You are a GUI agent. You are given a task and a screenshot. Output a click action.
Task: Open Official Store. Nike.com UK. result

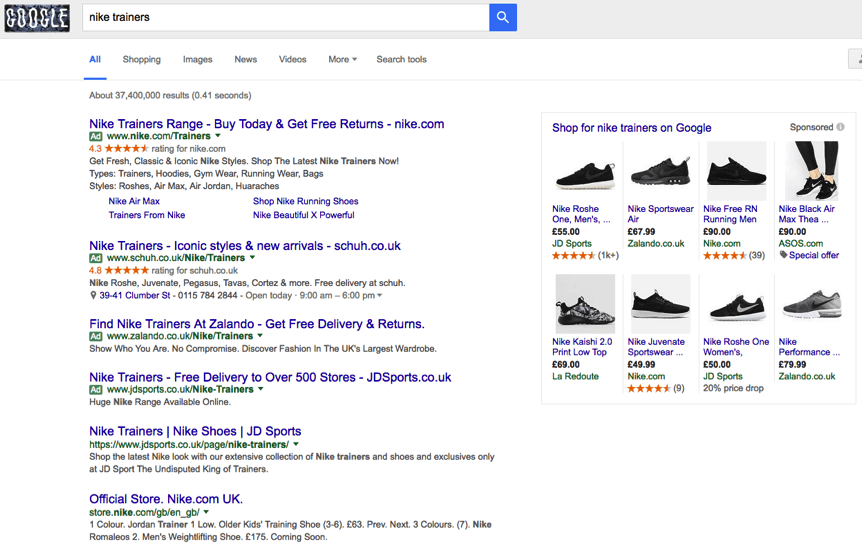[166, 499]
